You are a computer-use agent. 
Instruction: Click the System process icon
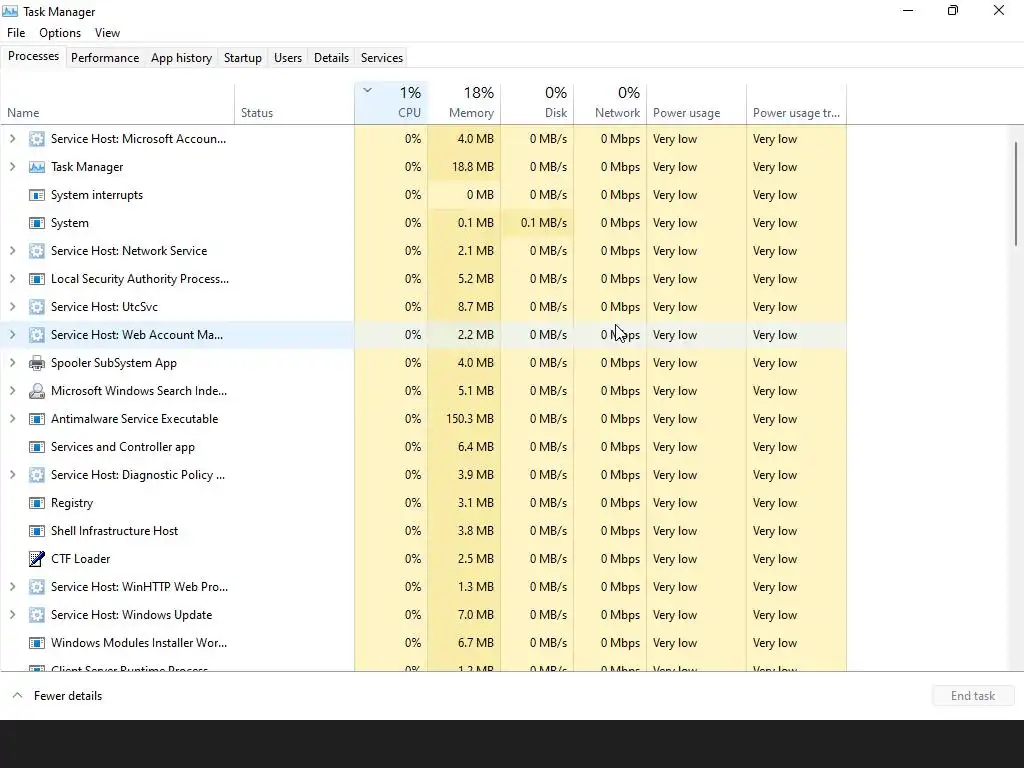(37, 223)
